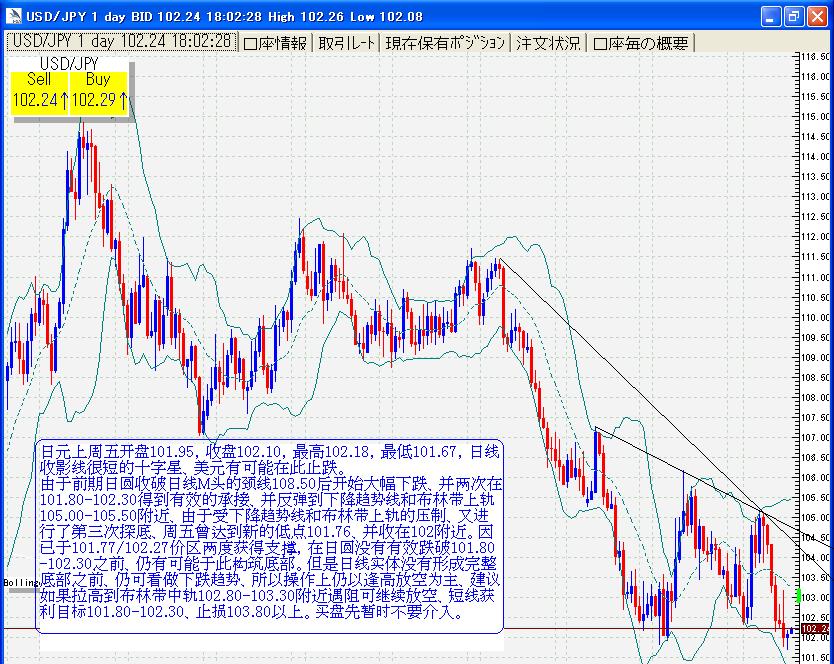Switch to the 注文状況 tab
834x664 pixels.
pos(548,43)
